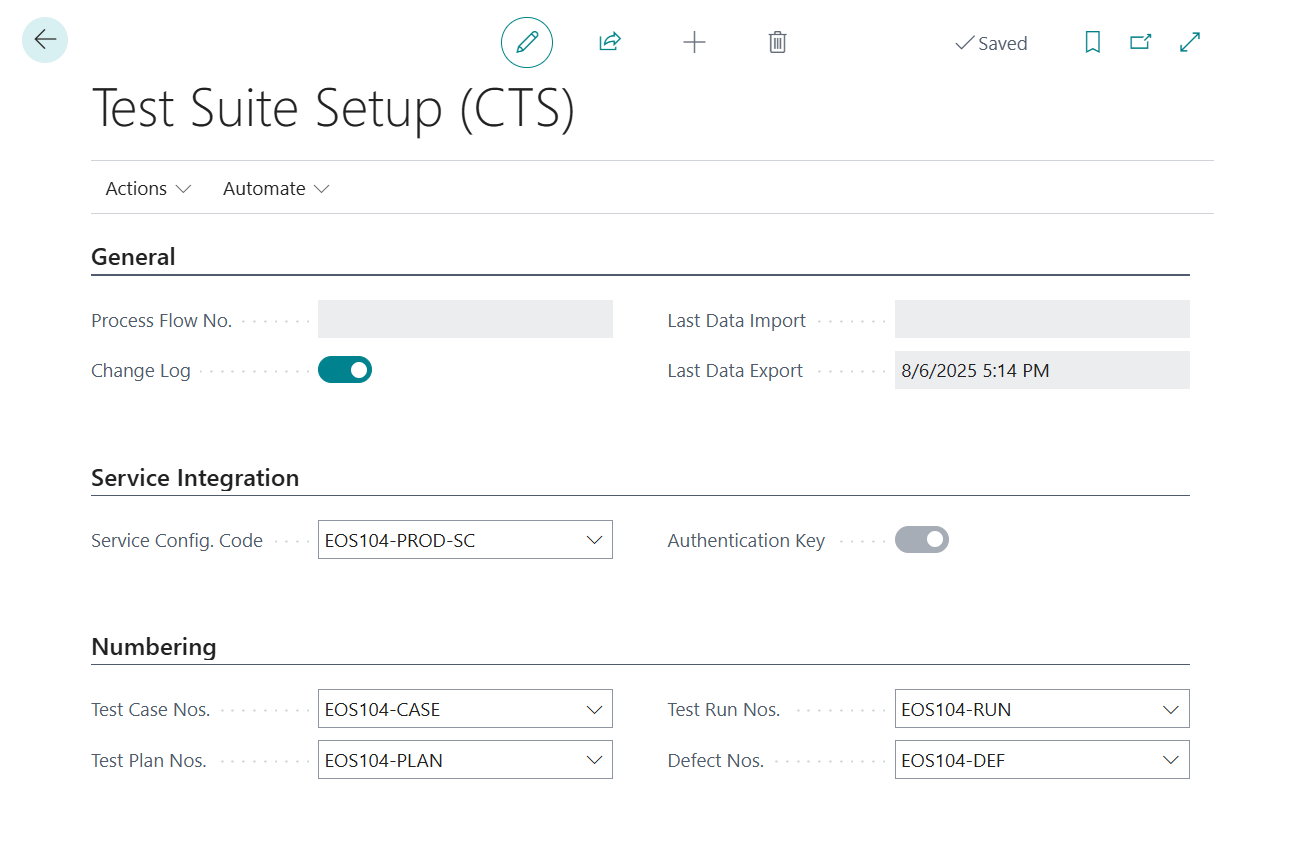
Task: Click the Last Data Export date value
Action: (x=975, y=370)
